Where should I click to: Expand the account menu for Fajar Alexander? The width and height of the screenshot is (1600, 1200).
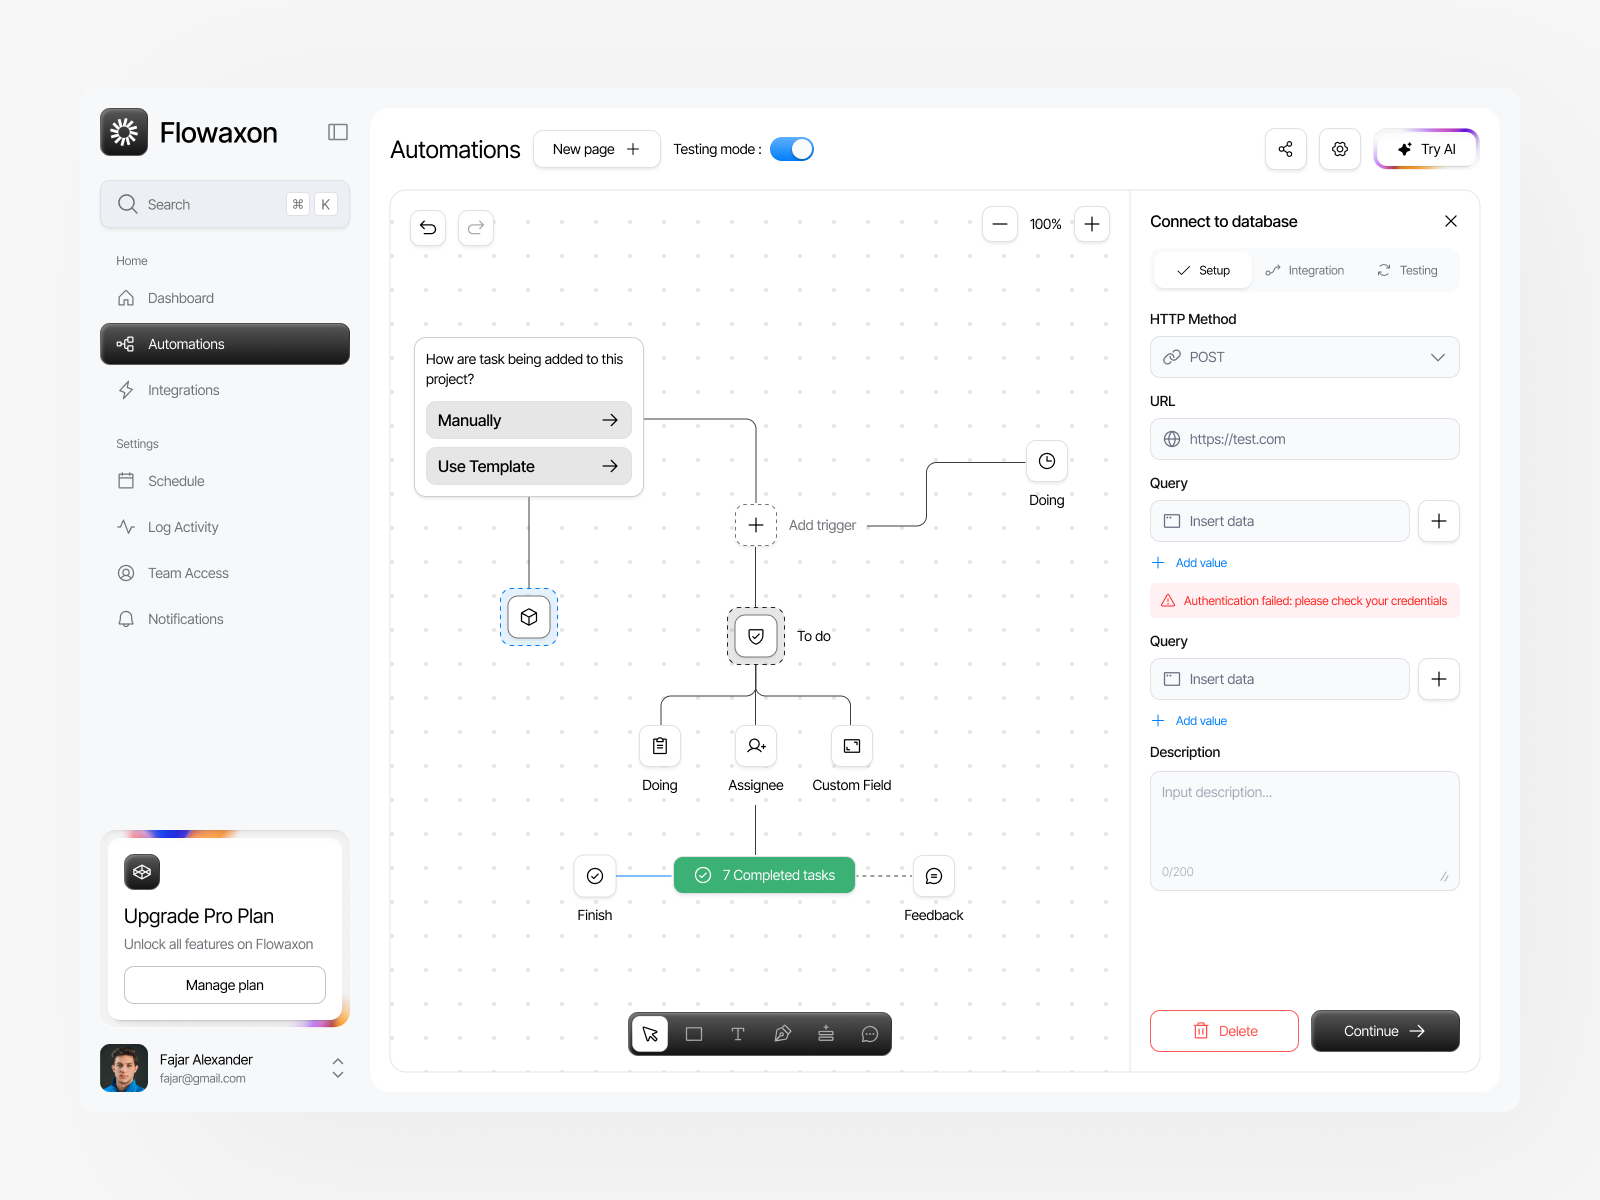point(337,1067)
